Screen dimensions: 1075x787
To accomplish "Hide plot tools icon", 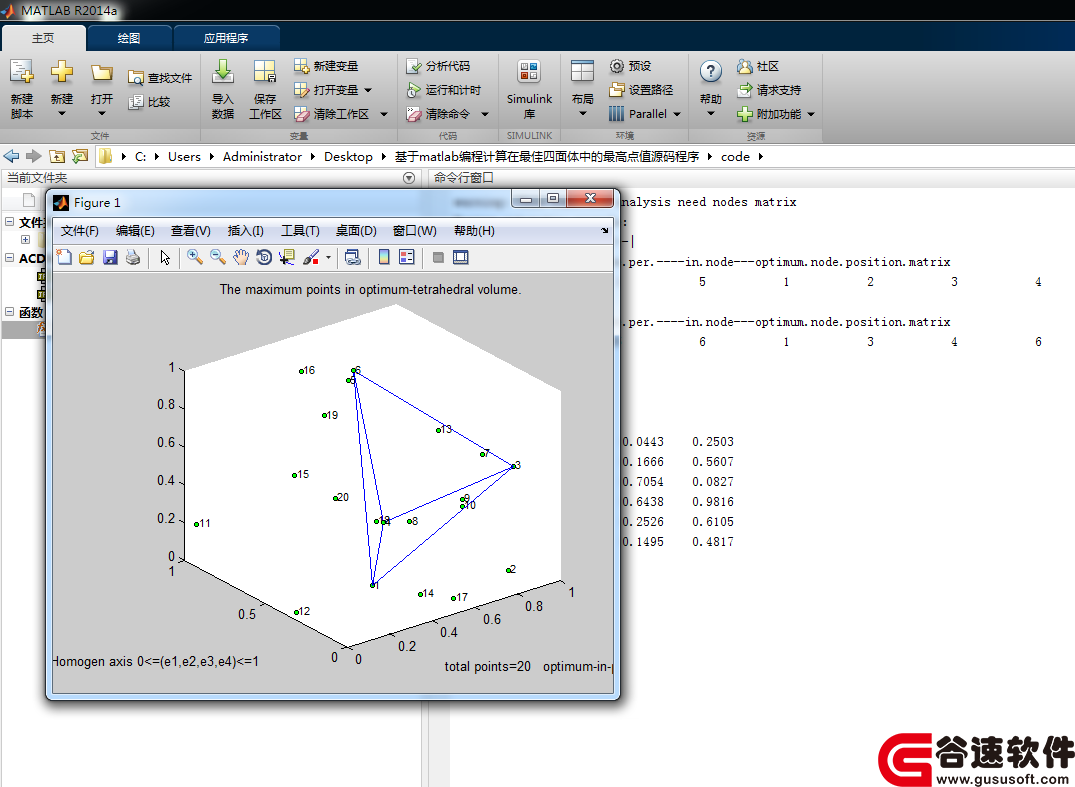I will click(438, 258).
